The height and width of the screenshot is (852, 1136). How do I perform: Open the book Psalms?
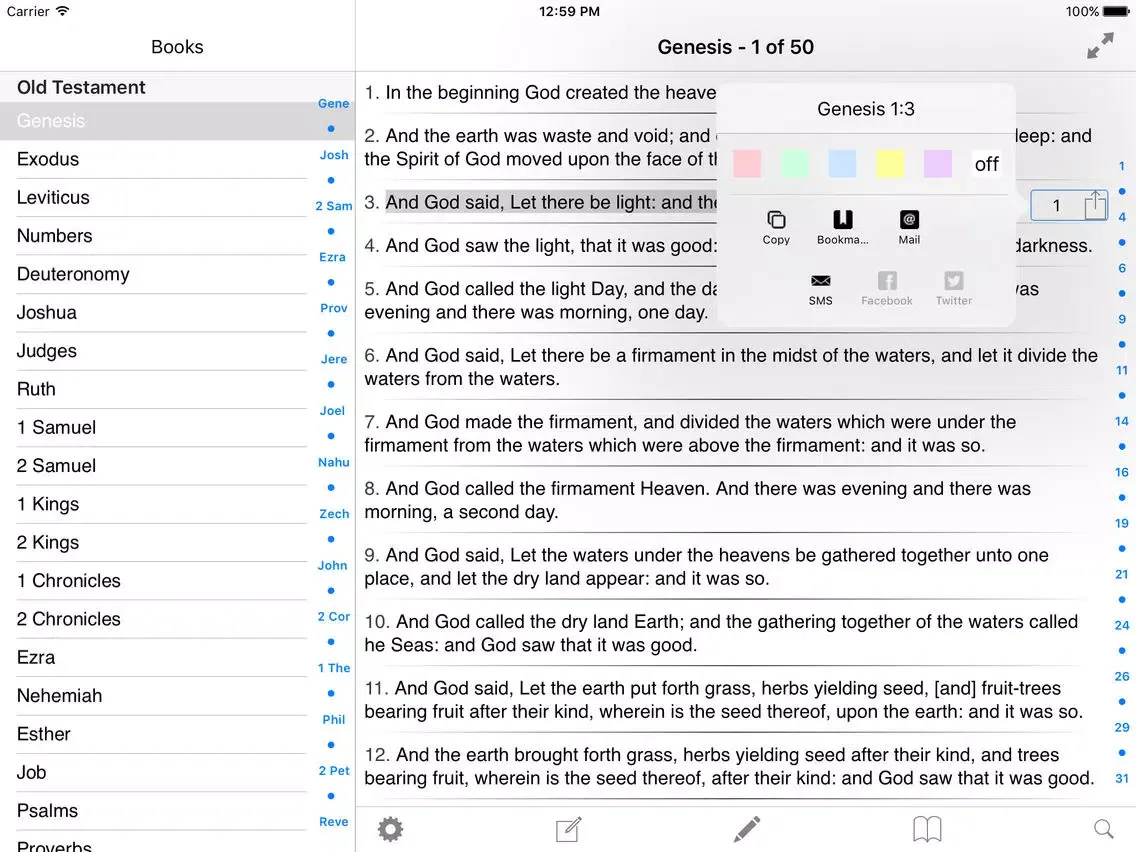[x=154, y=812]
